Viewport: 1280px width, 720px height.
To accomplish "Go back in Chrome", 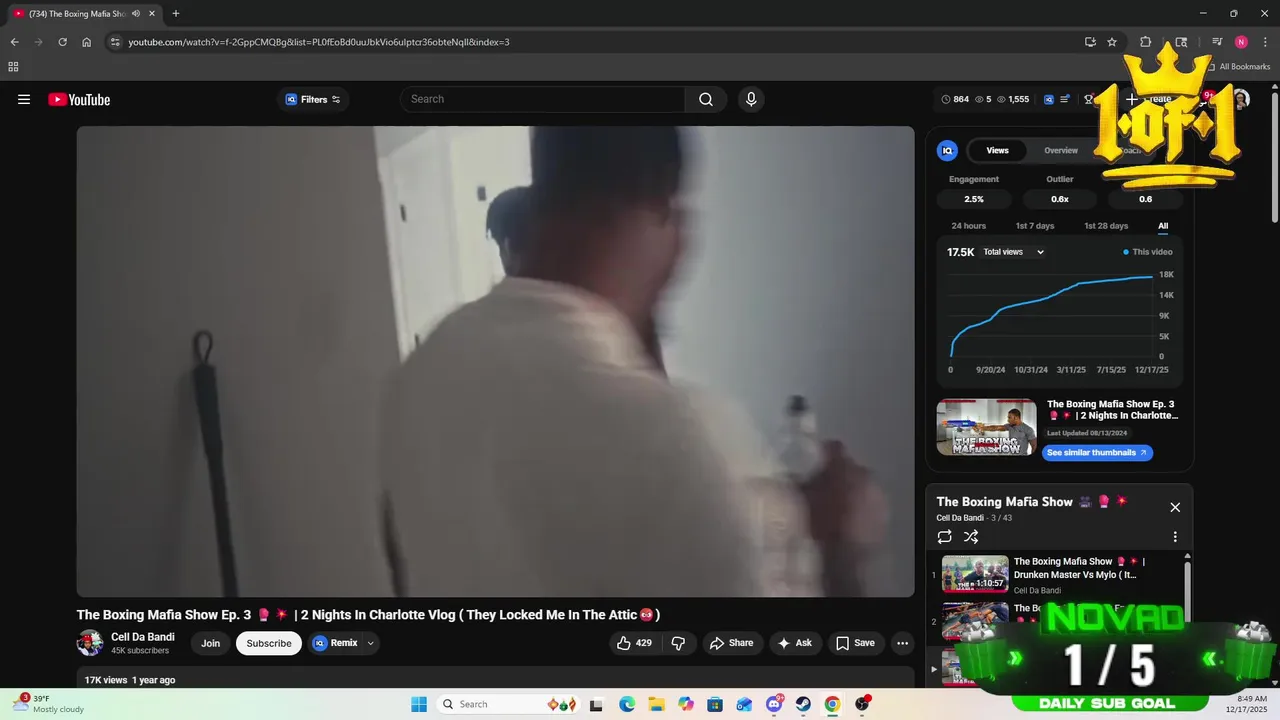I will pos(14,42).
